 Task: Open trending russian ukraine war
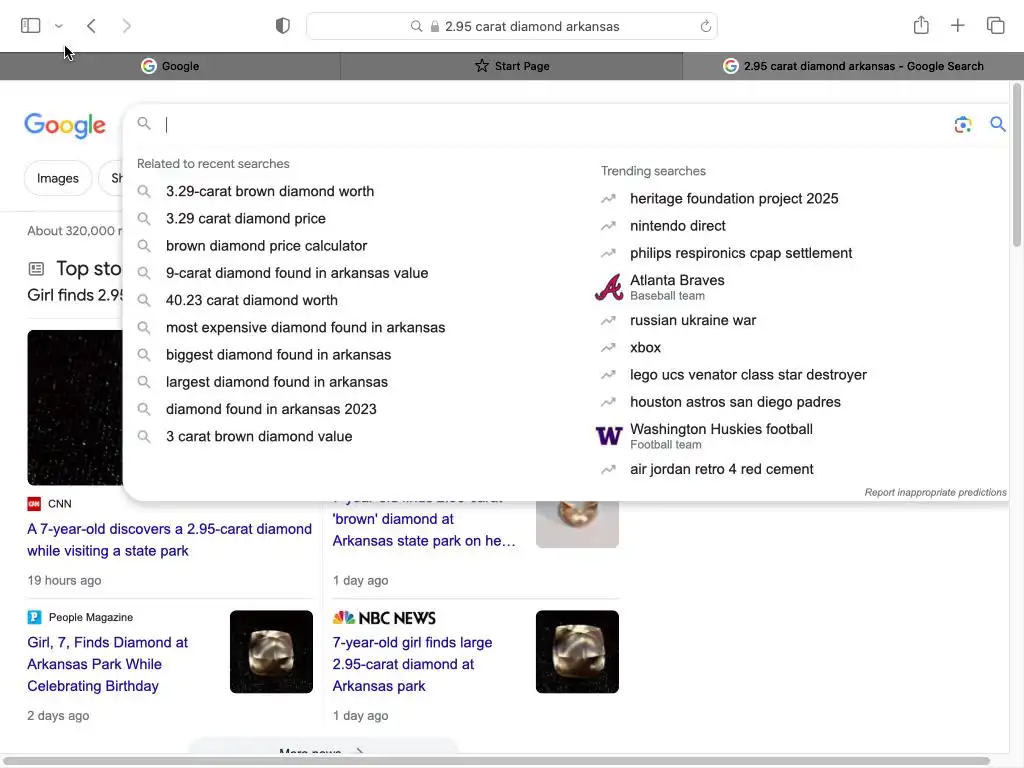pyautogui.click(x=693, y=321)
